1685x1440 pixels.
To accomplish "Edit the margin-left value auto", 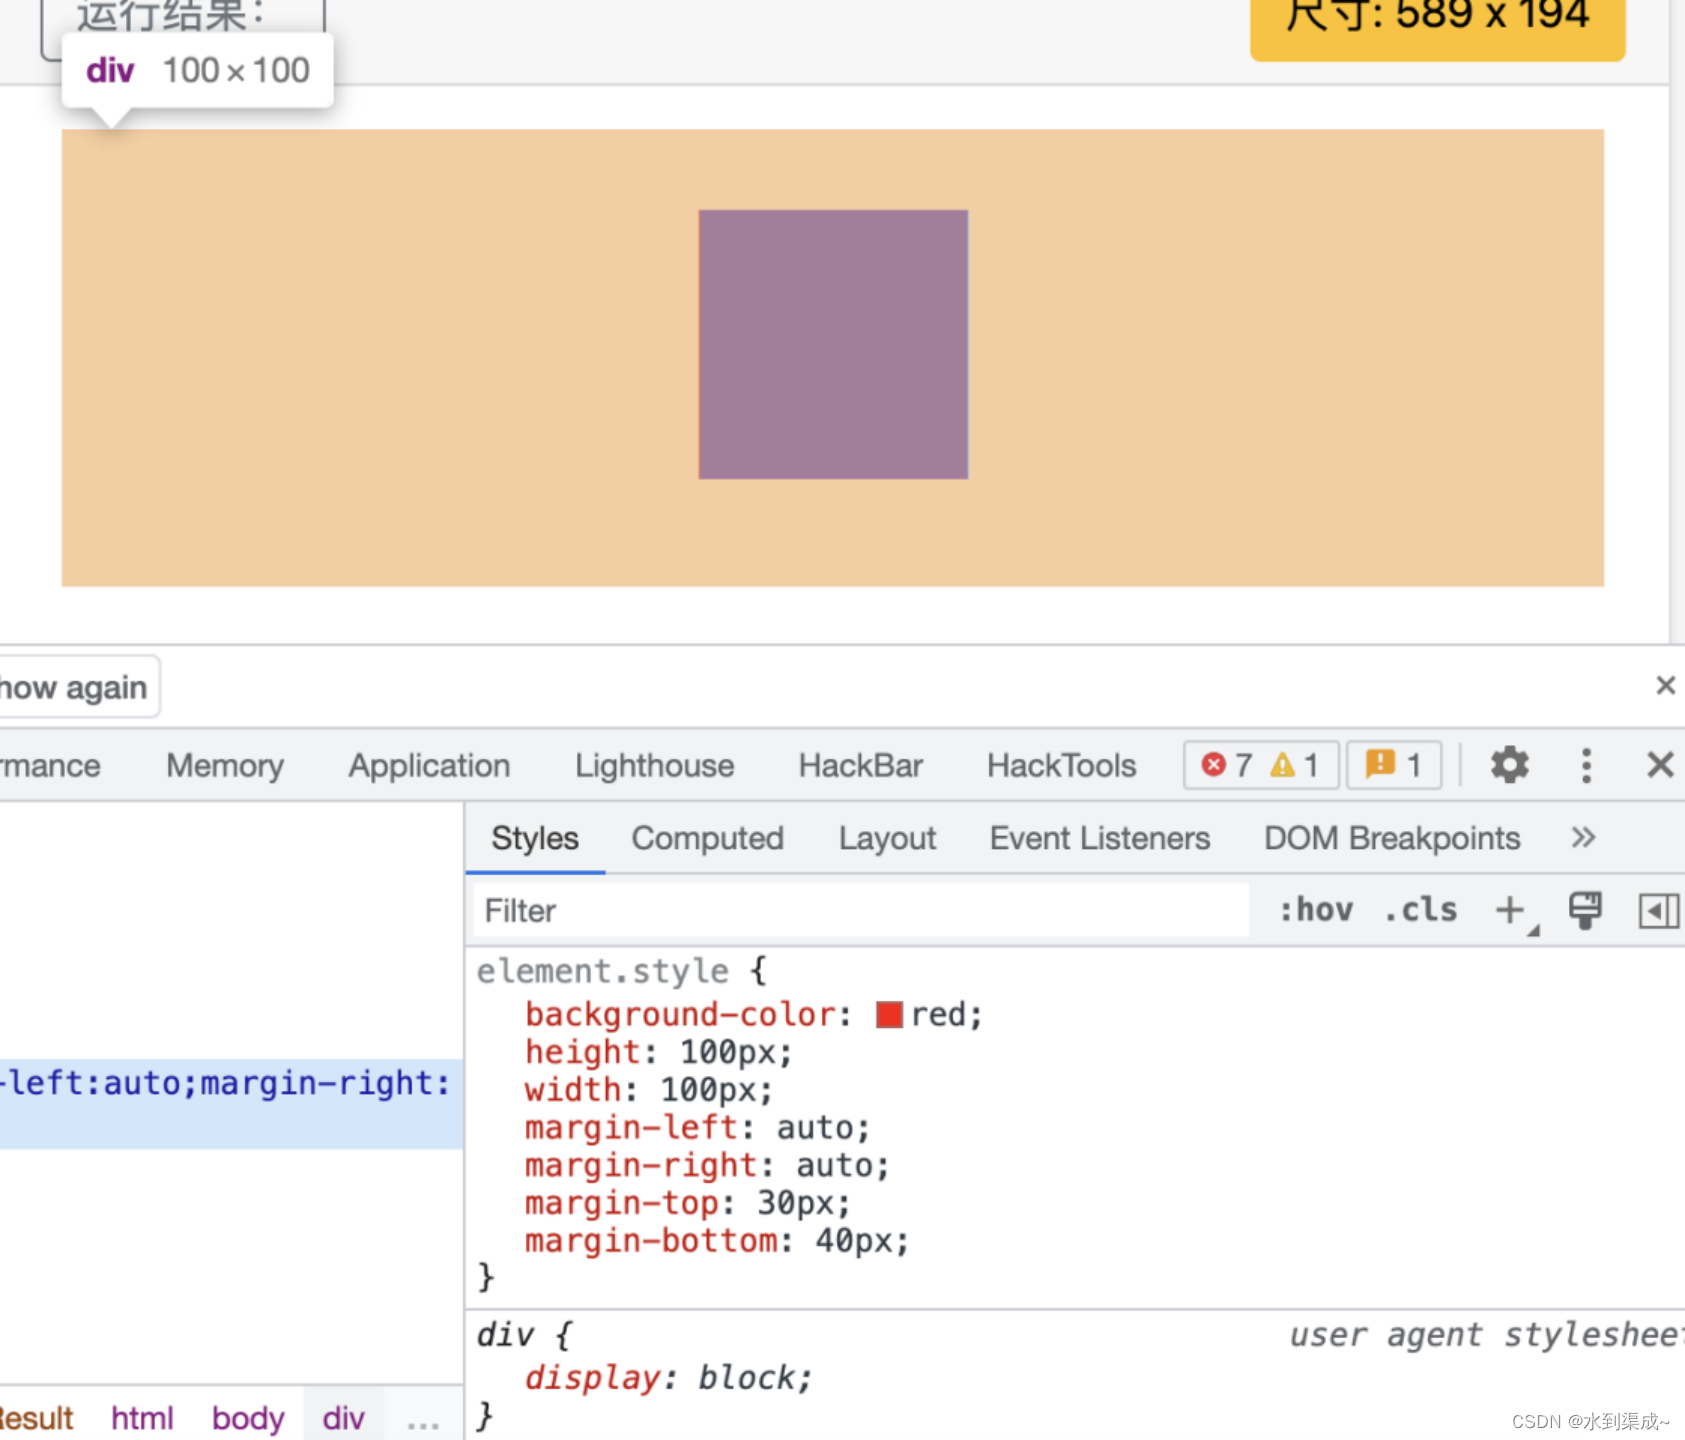I will pyautogui.click(x=815, y=1128).
